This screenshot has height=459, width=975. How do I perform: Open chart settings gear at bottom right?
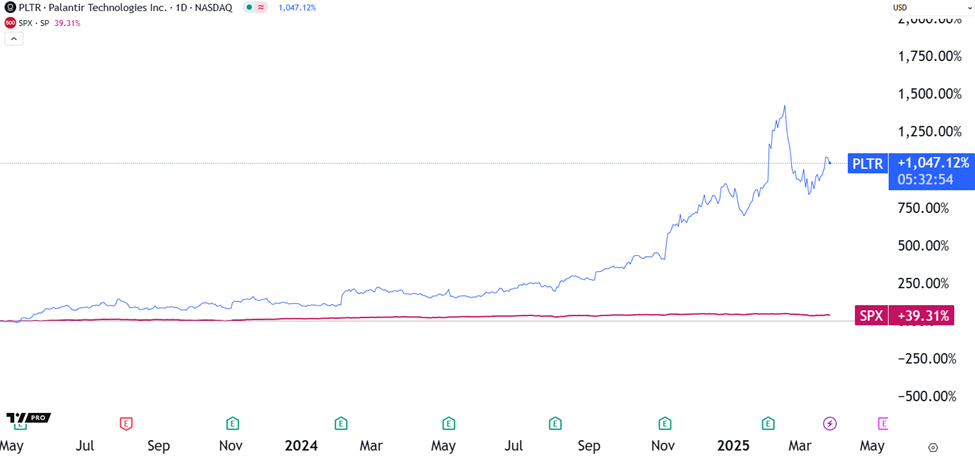(x=932, y=447)
